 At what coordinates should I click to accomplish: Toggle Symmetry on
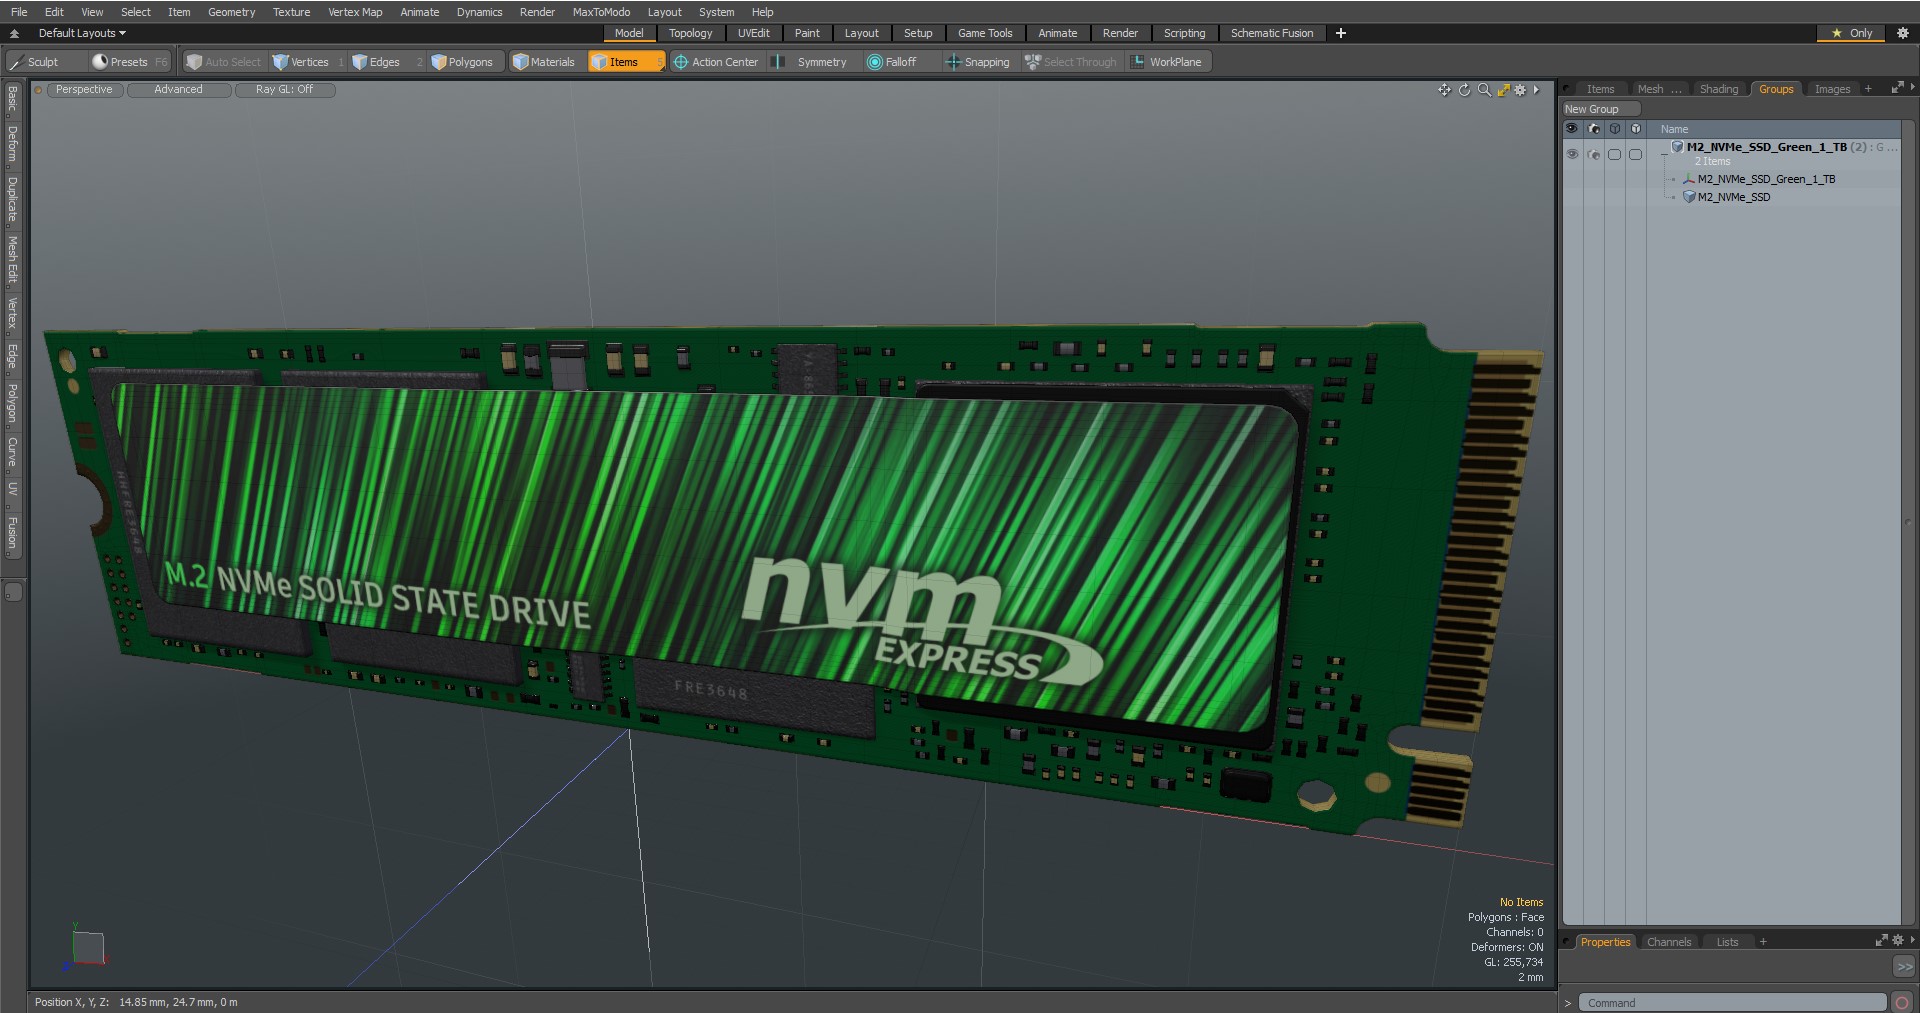coord(812,62)
